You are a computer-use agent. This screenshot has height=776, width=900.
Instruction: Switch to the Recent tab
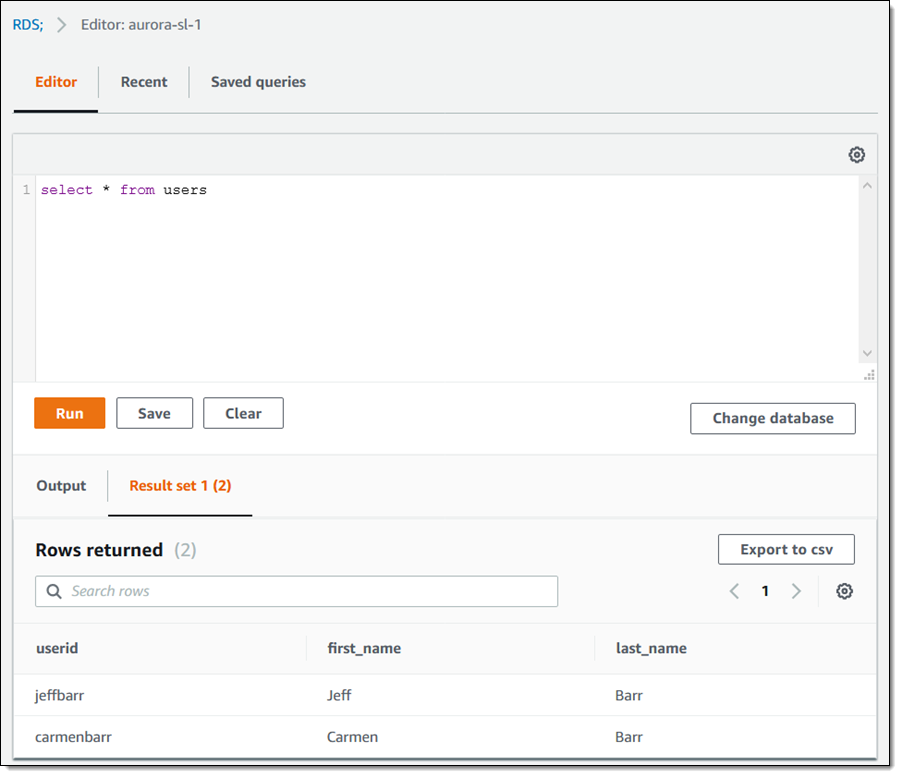(144, 82)
